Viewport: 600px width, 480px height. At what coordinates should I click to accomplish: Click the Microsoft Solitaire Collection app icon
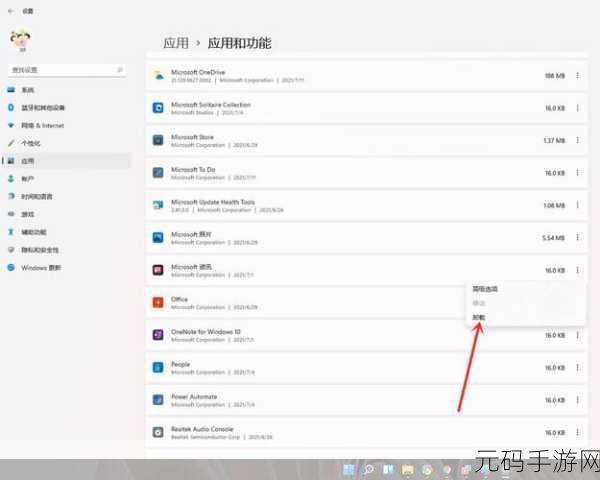pos(158,108)
